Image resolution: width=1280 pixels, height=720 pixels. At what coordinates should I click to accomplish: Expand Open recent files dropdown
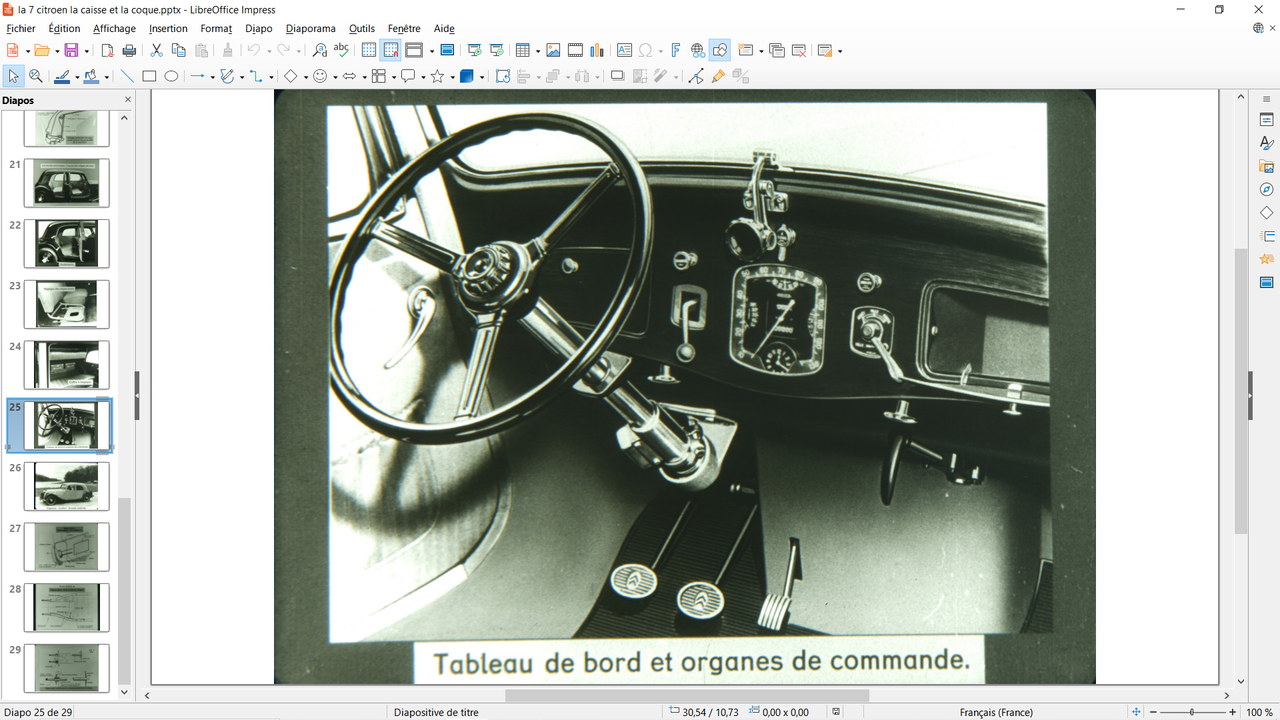pyautogui.click(x=55, y=51)
